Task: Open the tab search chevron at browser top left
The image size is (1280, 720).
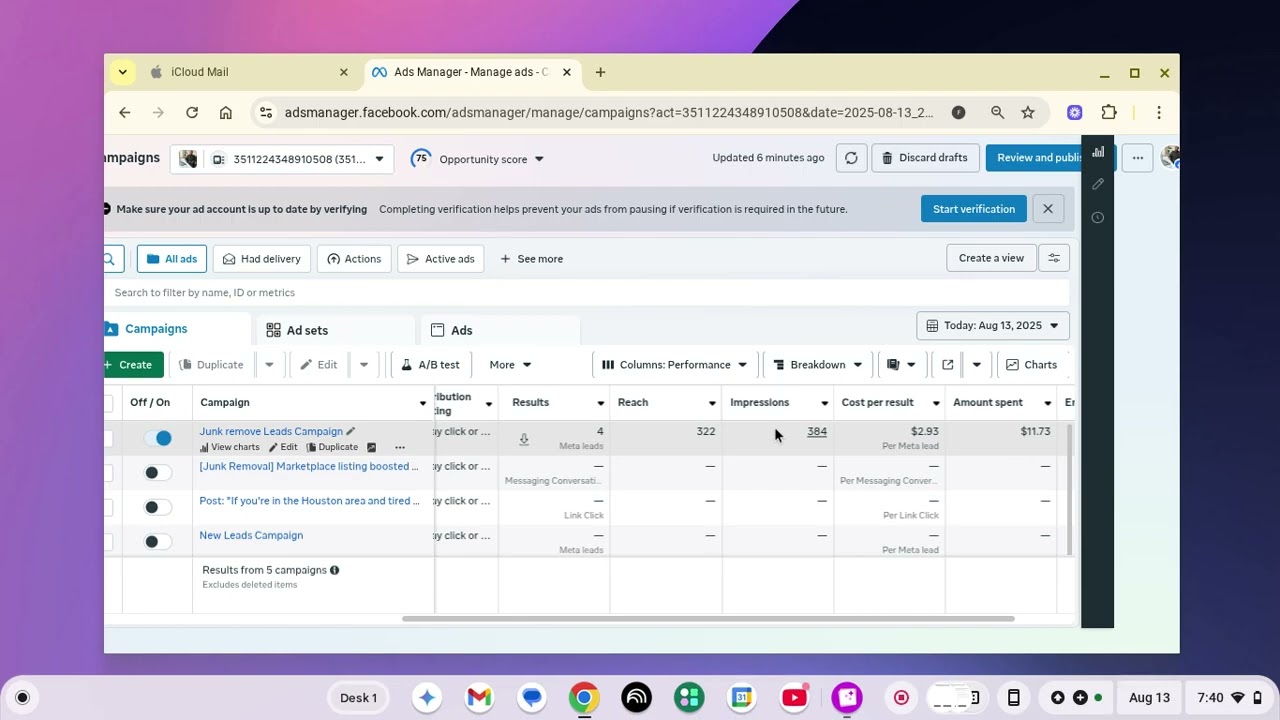Action: click(x=122, y=72)
